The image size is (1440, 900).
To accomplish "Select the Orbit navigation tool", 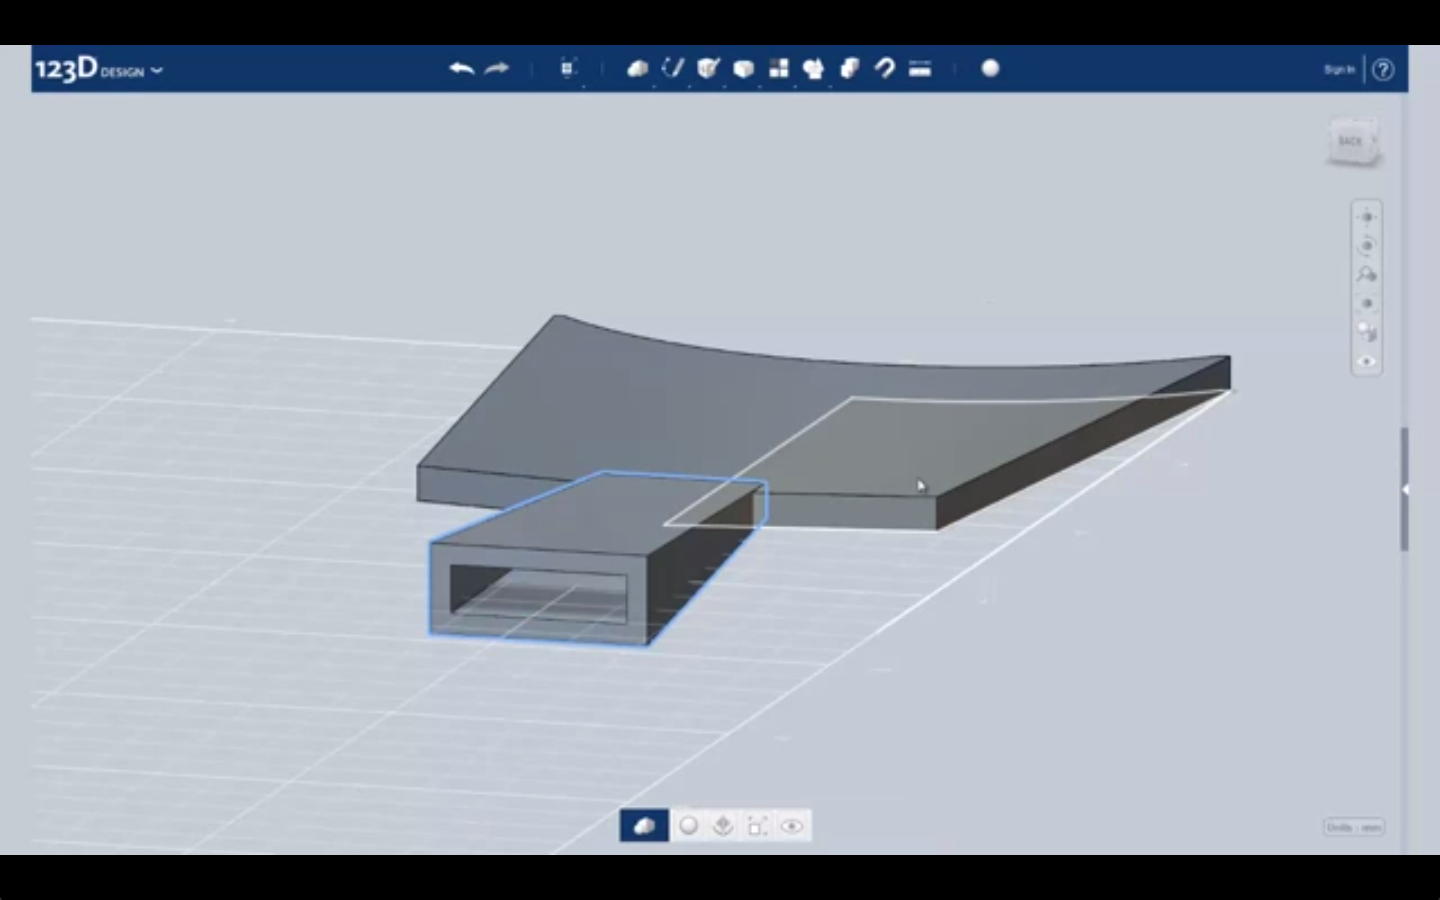I will click(1367, 246).
